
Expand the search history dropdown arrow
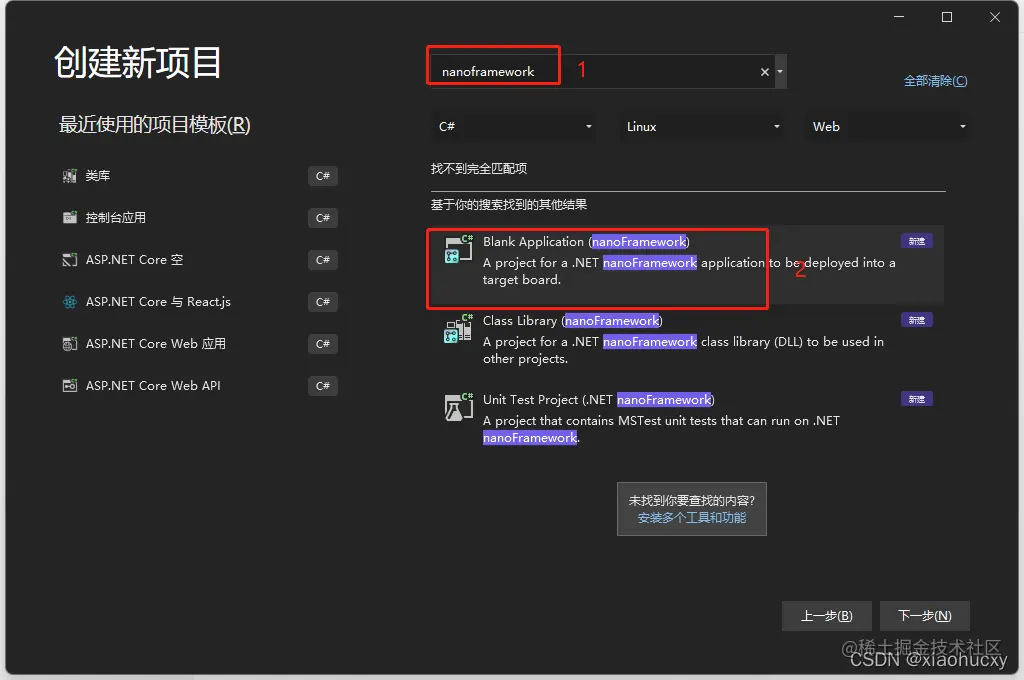coord(779,71)
